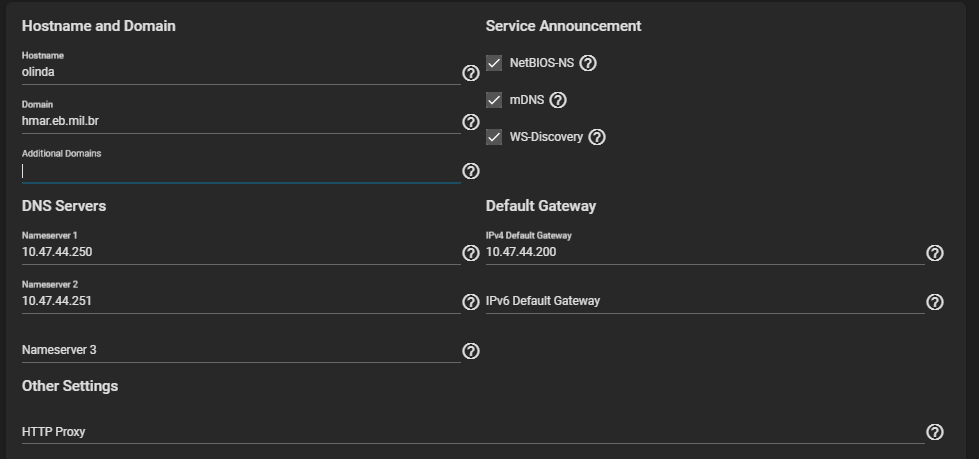Show help for Nameserver 3
This screenshot has height=459, width=979.
(x=471, y=351)
